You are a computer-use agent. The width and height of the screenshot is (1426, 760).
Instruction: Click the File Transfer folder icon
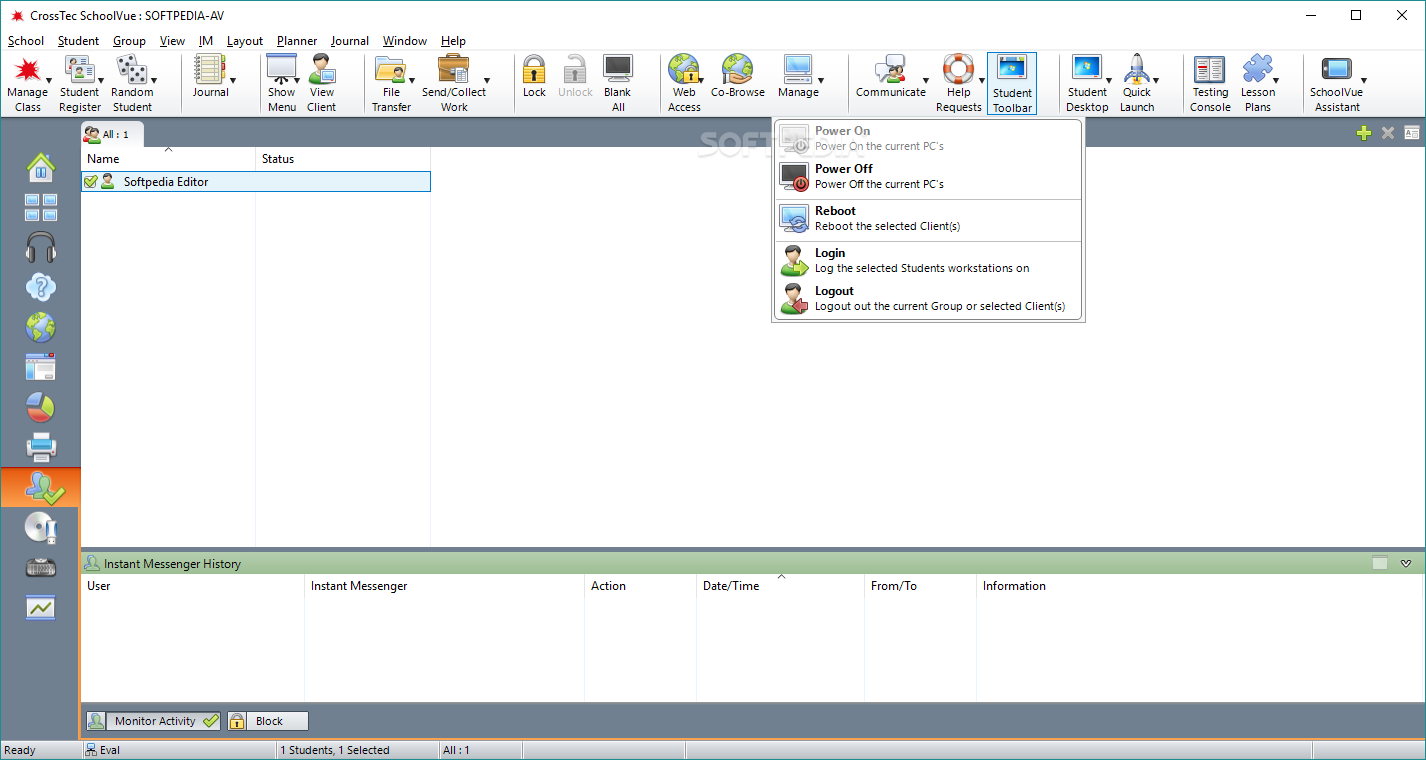tap(390, 70)
